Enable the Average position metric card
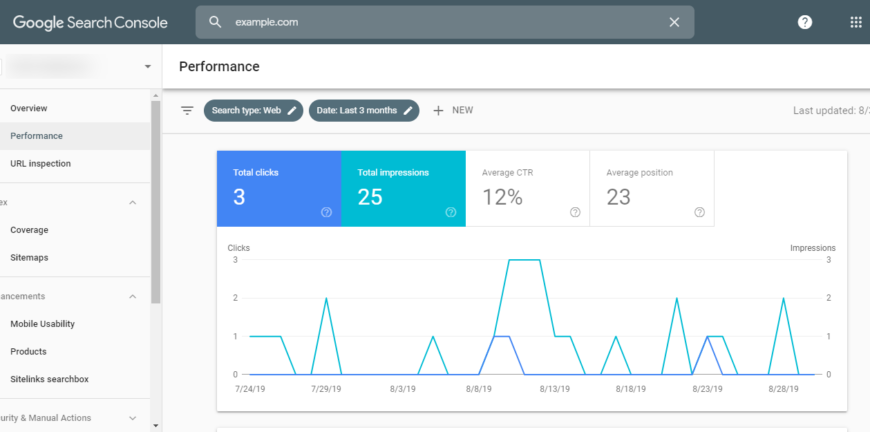 652,189
